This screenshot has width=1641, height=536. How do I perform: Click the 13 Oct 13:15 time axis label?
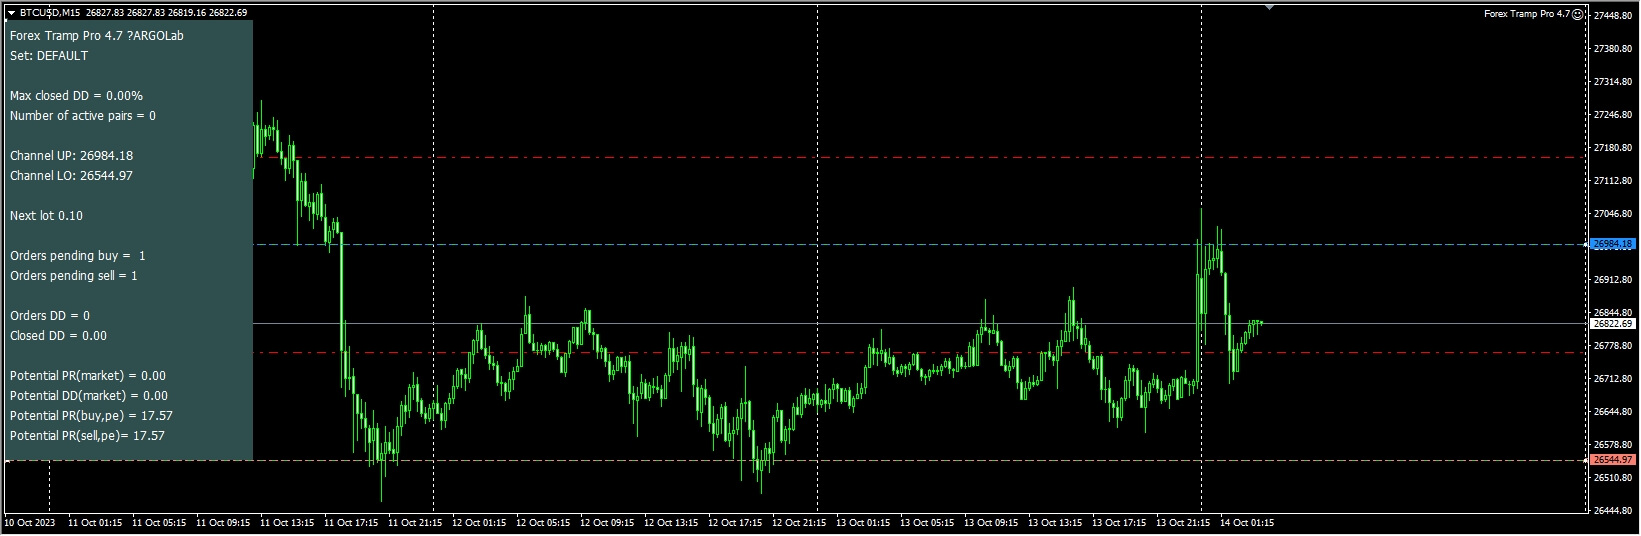tap(1055, 523)
